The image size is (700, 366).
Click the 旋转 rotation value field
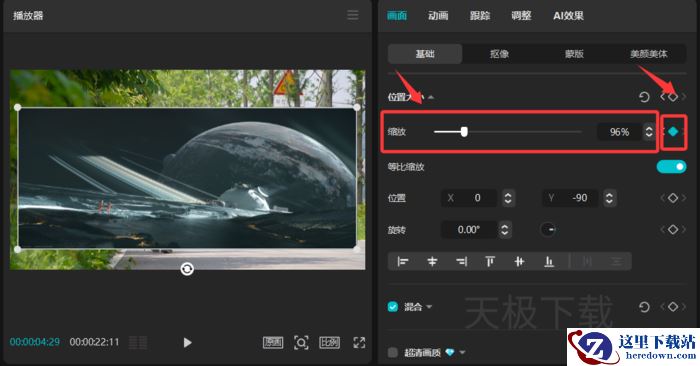(x=469, y=229)
